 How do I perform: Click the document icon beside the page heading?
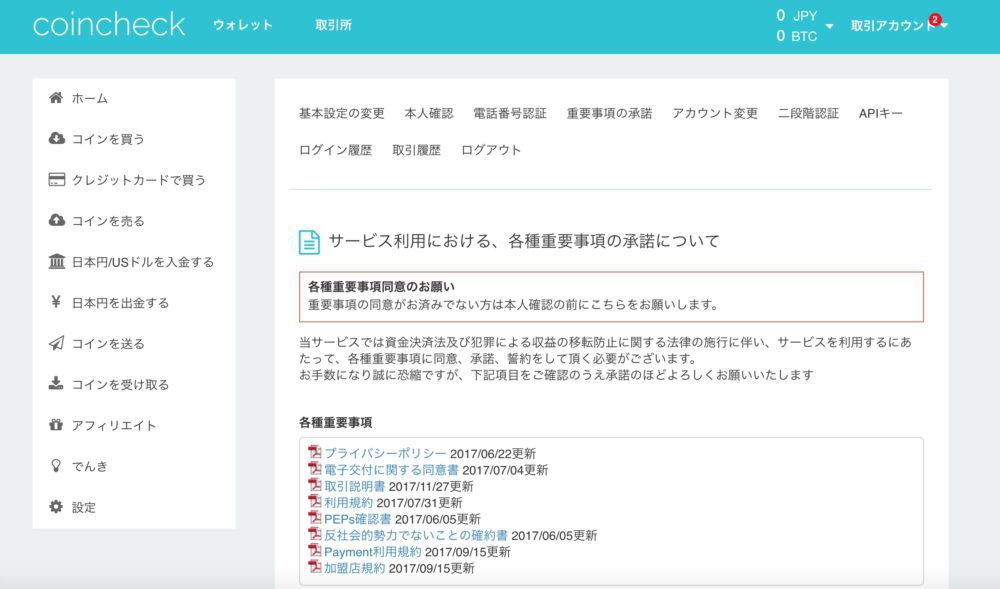pyautogui.click(x=309, y=242)
